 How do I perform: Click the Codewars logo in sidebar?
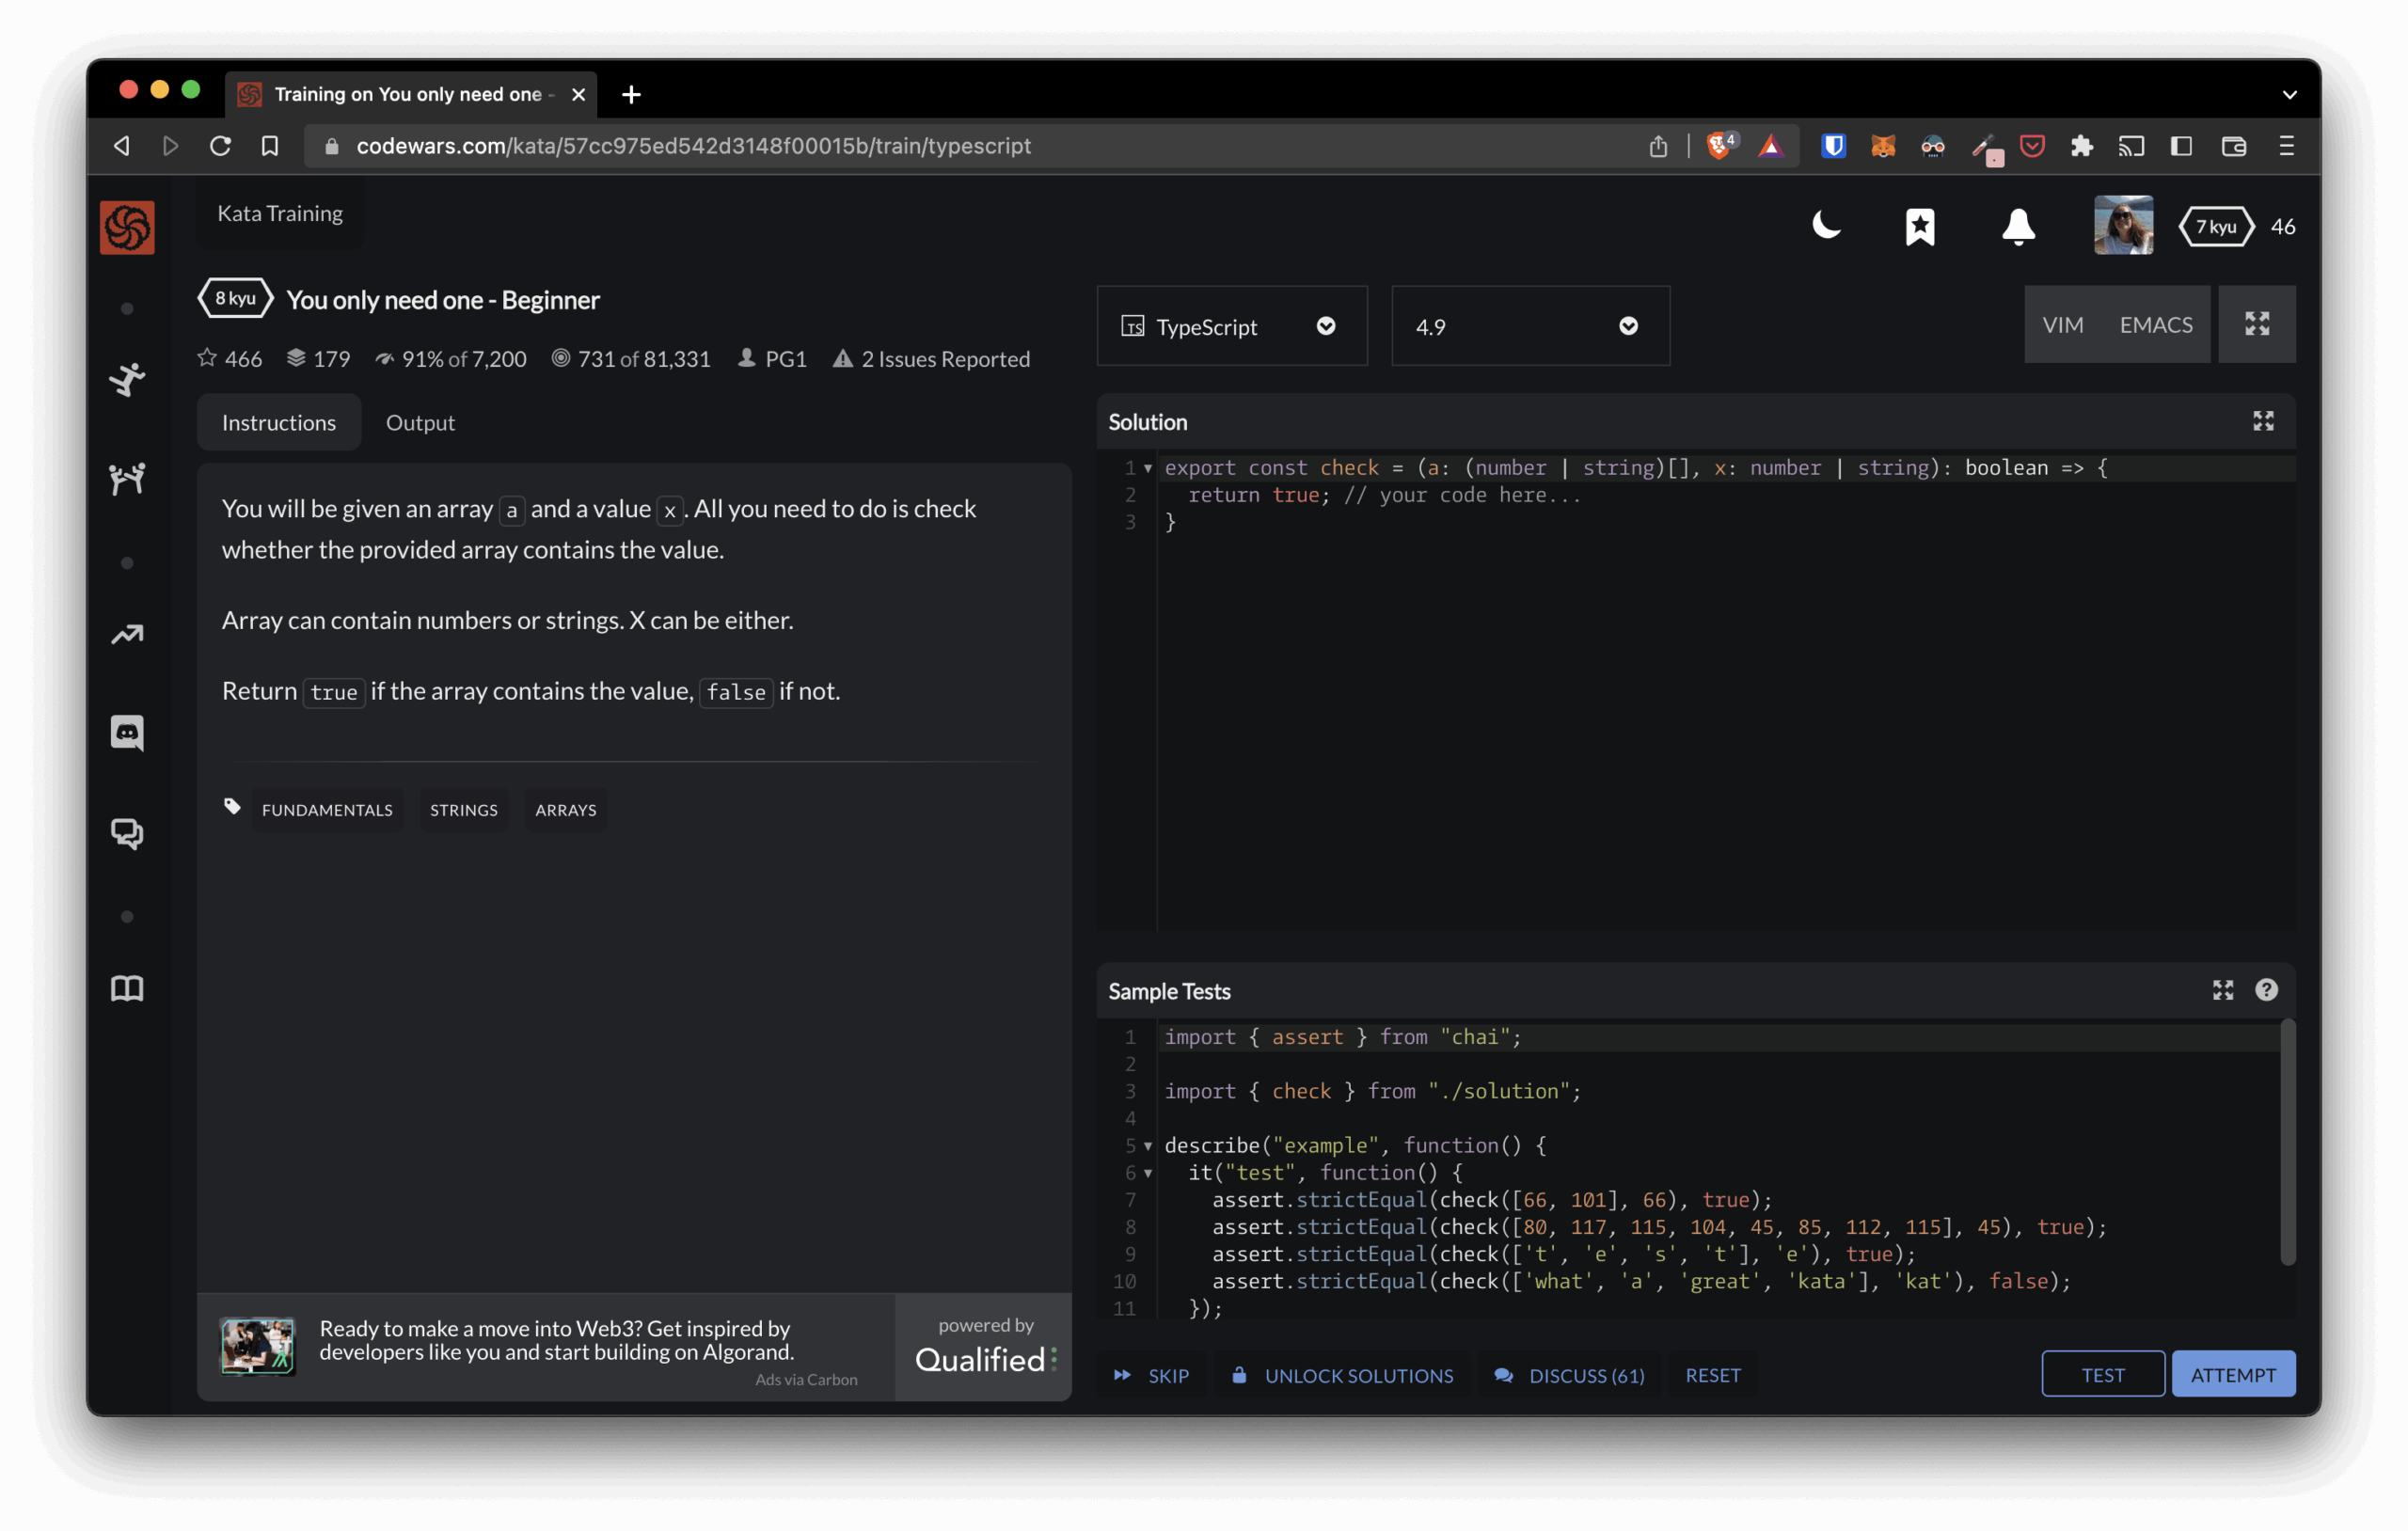pos(127,227)
